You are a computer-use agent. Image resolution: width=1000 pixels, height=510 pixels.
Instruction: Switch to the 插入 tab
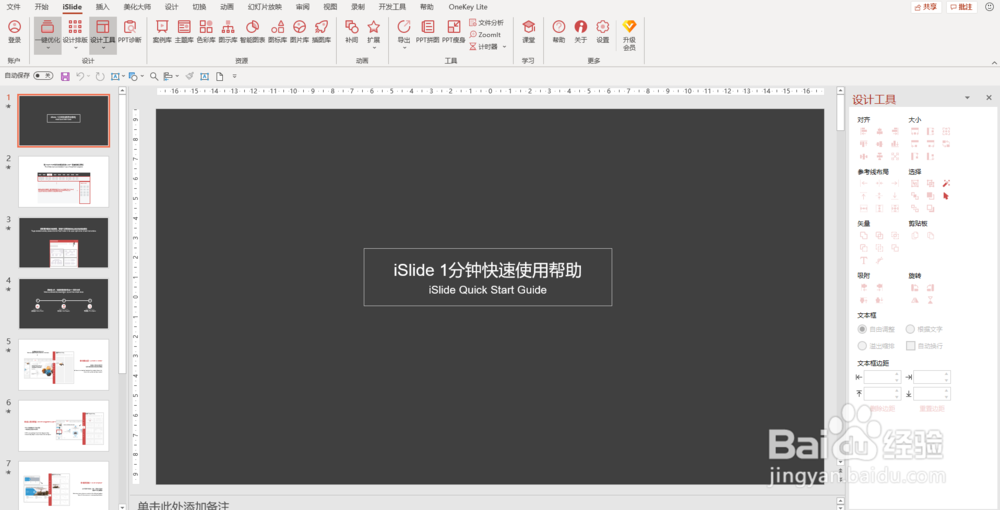[102, 7]
